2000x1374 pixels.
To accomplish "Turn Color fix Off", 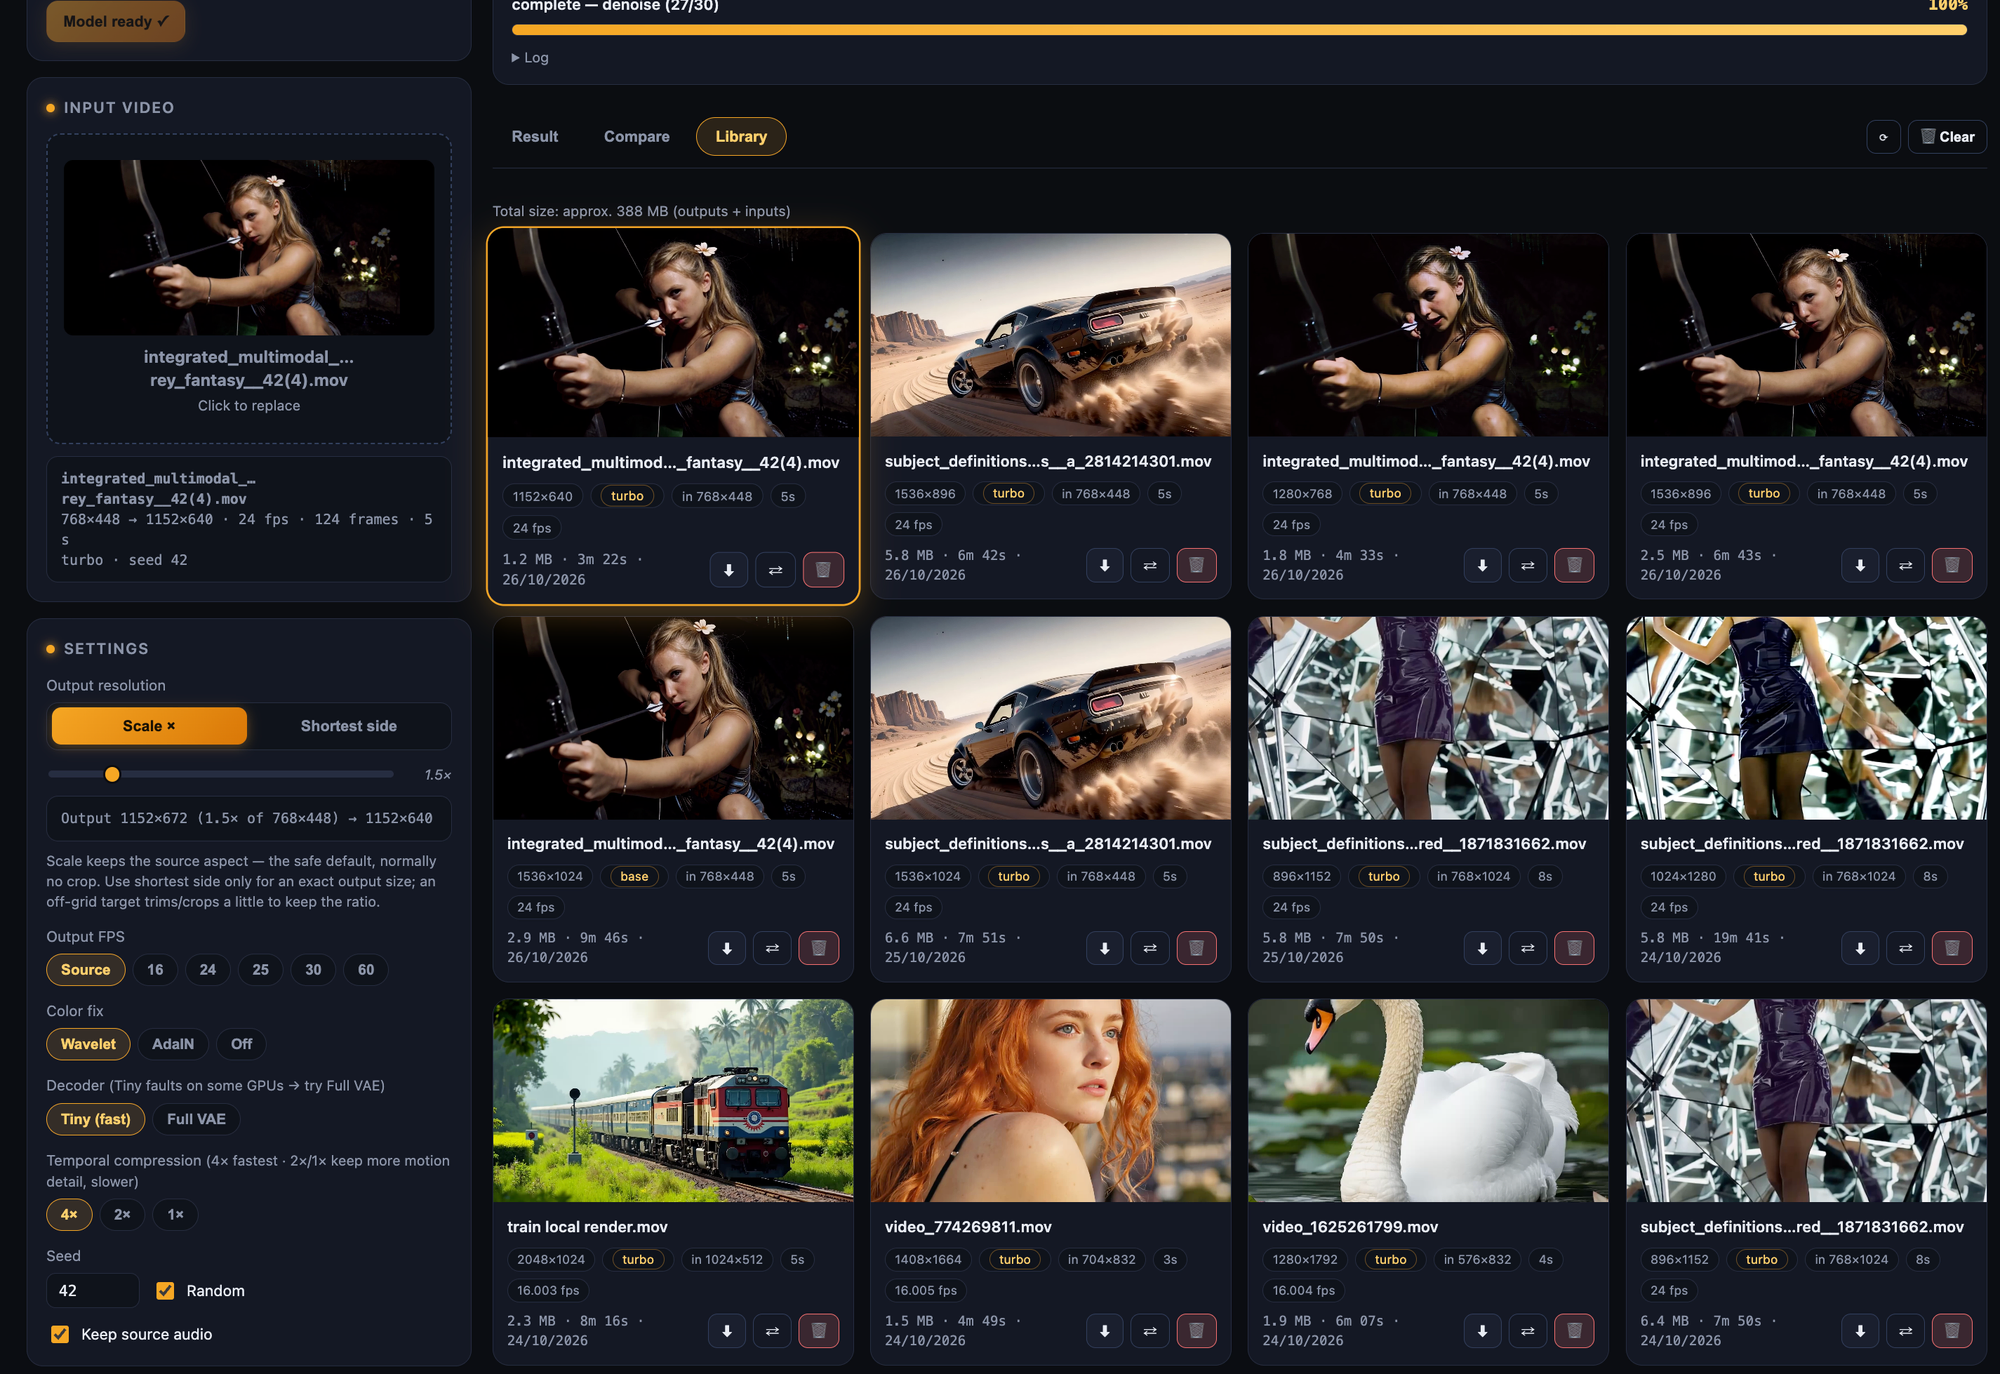I will (x=242, y=1044).
